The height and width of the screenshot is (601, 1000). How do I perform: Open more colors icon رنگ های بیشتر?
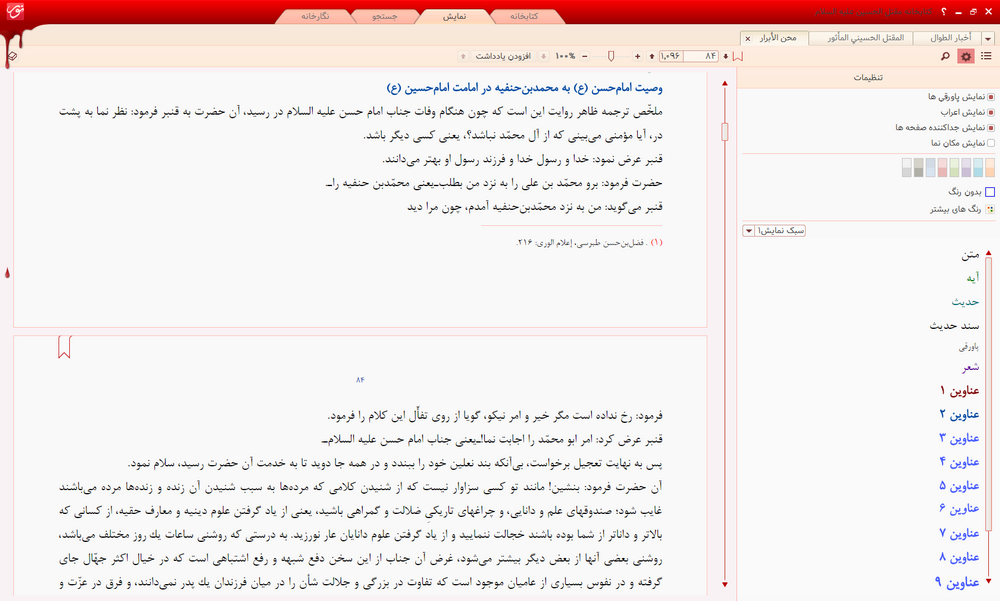[990, 209]
